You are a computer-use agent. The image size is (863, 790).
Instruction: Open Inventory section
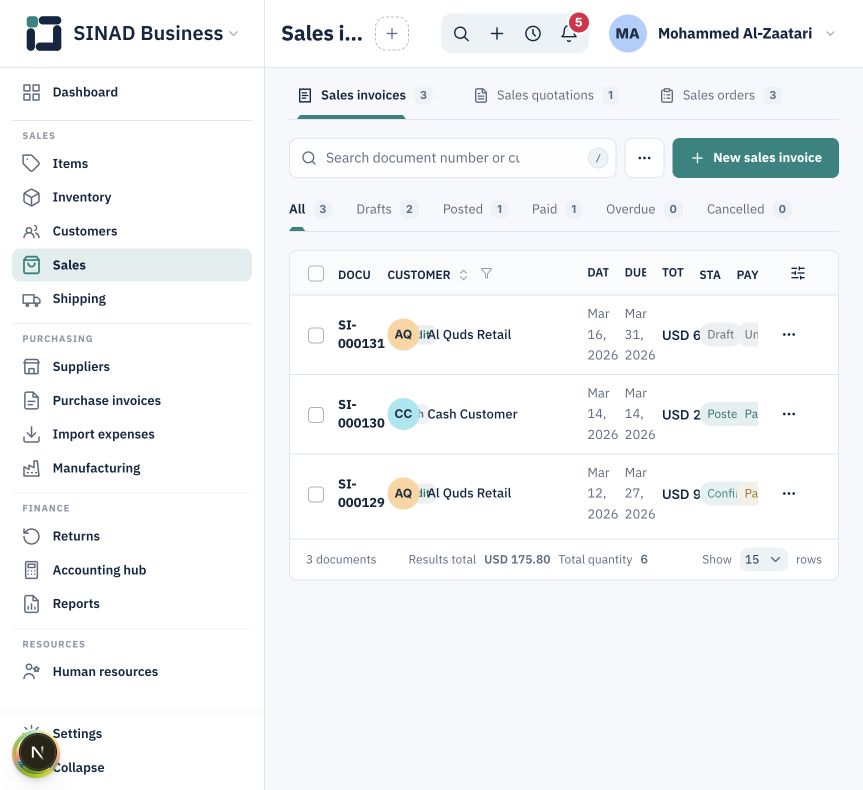[132, 197]
